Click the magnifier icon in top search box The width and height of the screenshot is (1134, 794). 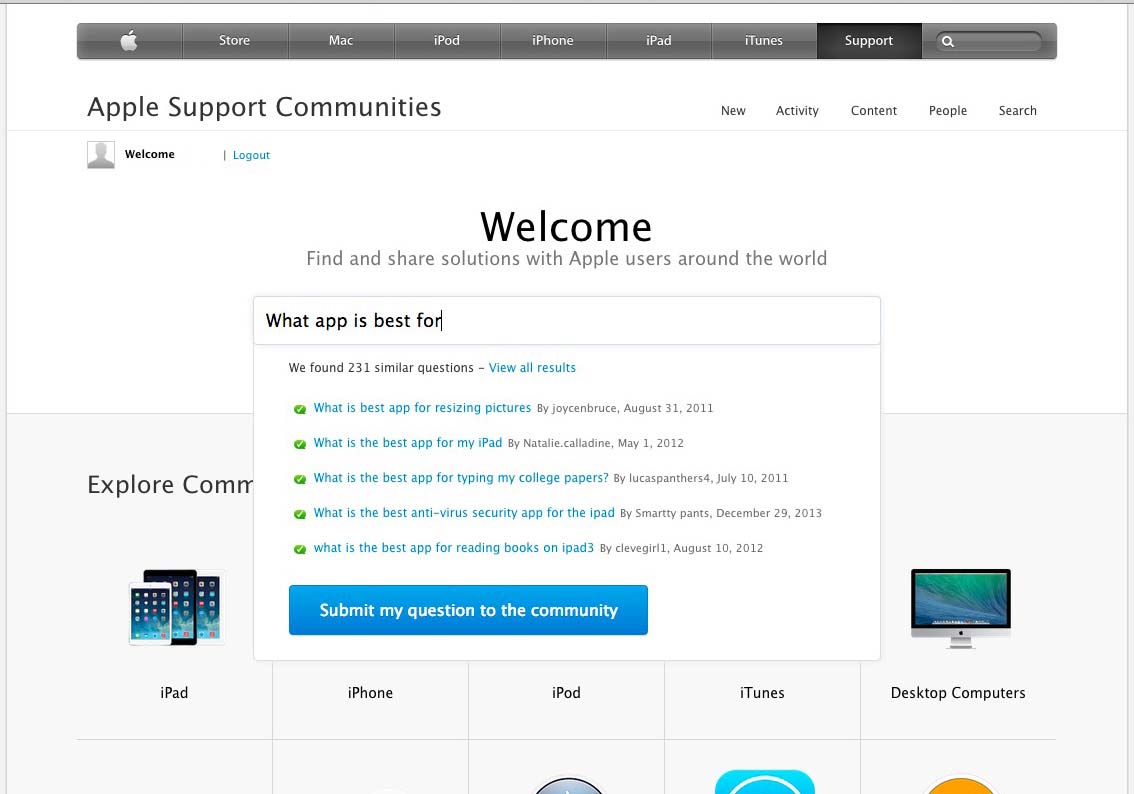(947, 42)
